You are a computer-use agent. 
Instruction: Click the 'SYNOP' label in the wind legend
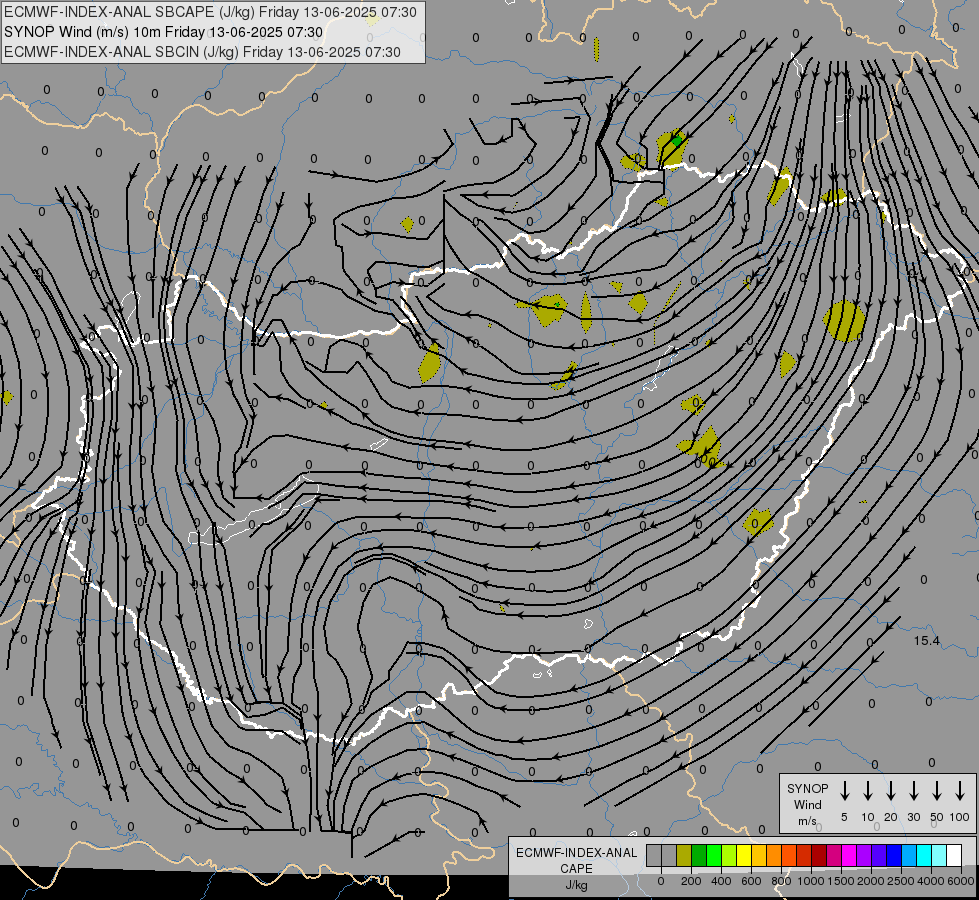point(807,789)
